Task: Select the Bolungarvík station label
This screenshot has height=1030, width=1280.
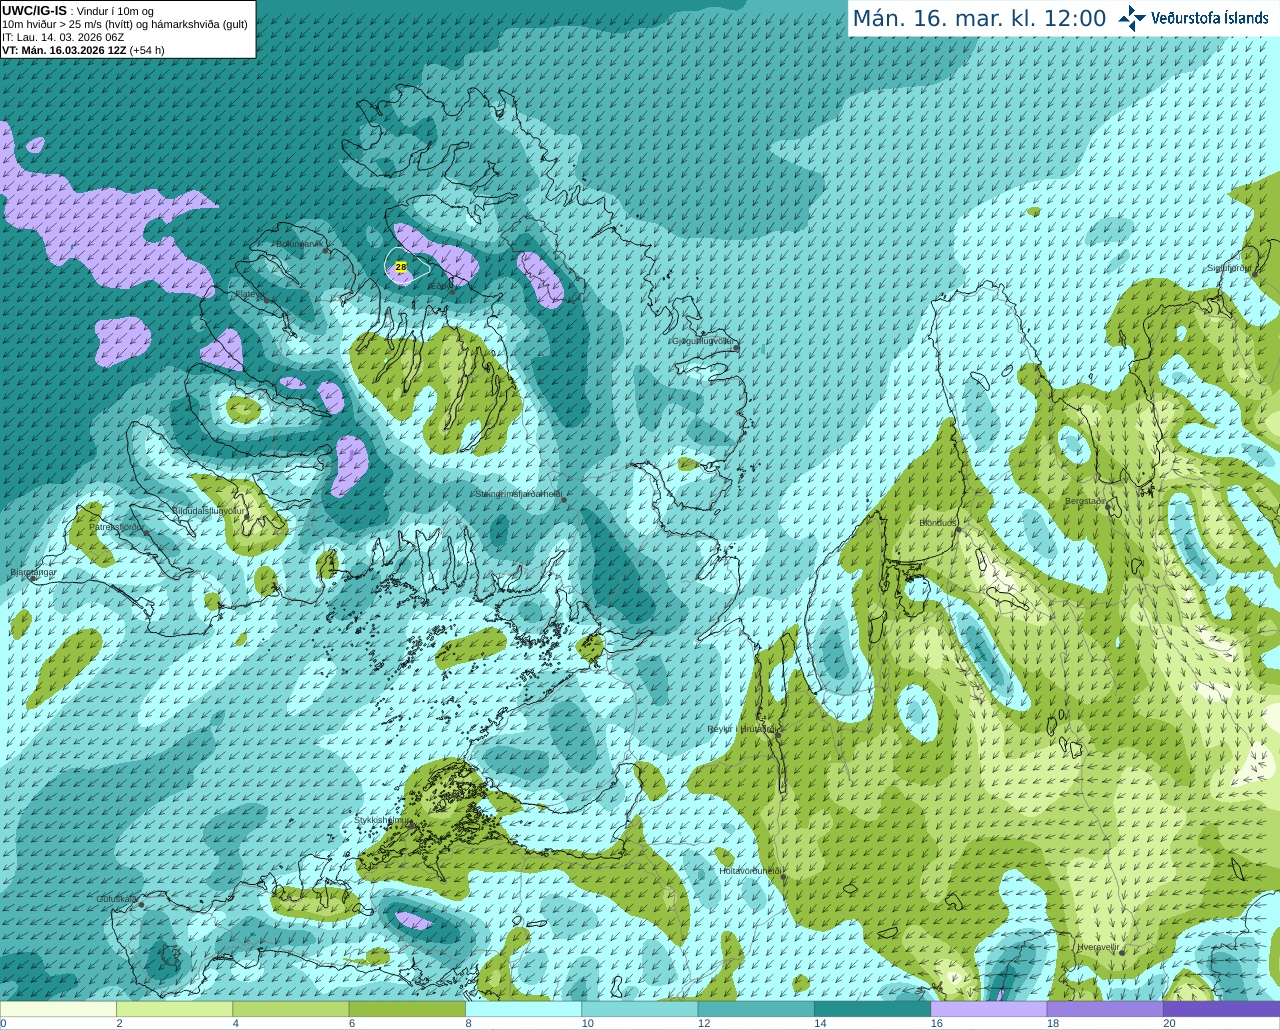Action: (x=299, y=244)
